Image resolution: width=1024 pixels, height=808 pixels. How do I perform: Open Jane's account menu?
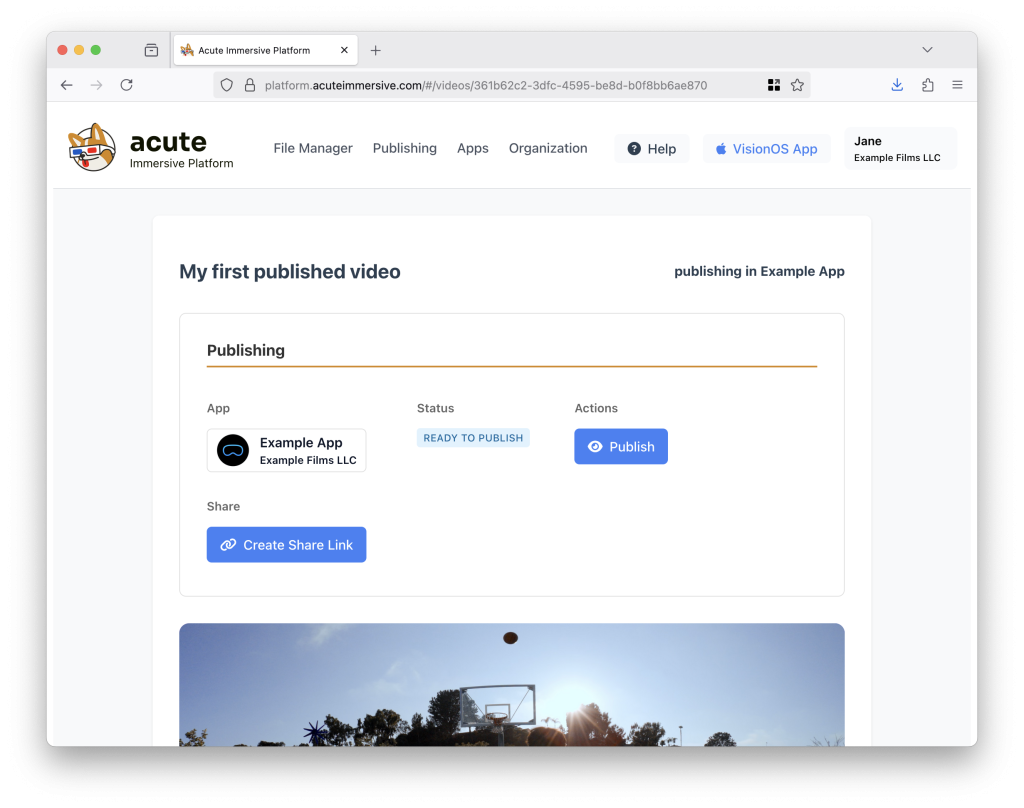click(x=900, y=149)
